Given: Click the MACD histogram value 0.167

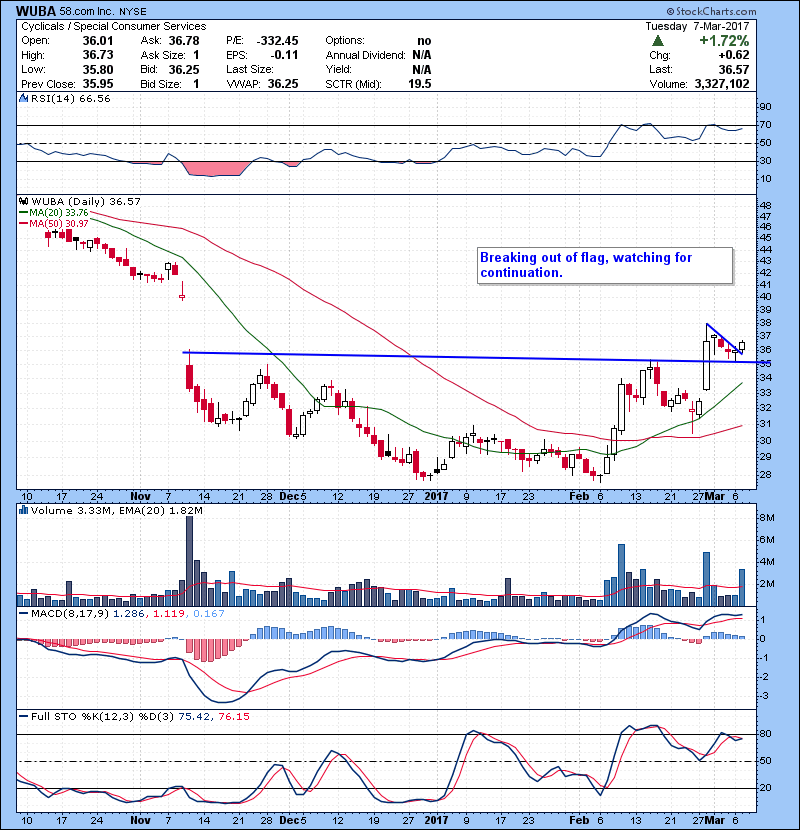Looking at the screenshot, I should 209,614.
